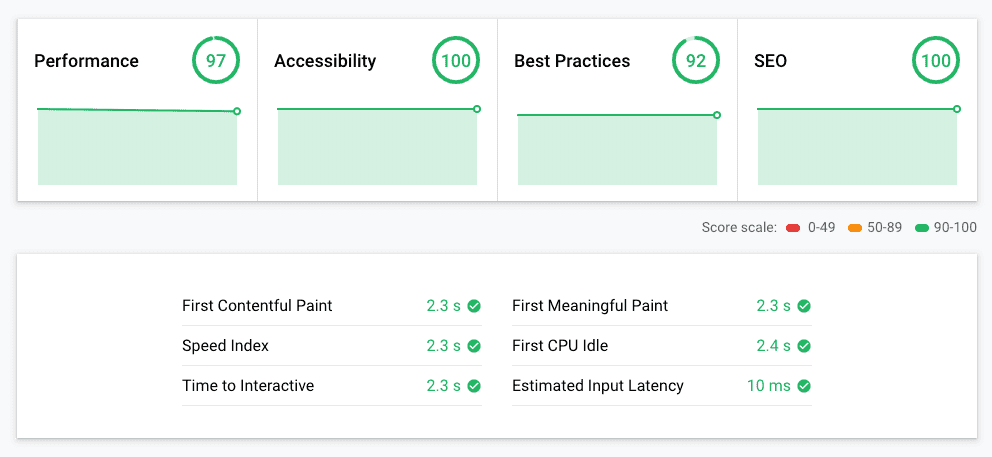Click the green check beside First CPU Idle
The width and height of the screenshot is (992, 457).
coord(804,346)
